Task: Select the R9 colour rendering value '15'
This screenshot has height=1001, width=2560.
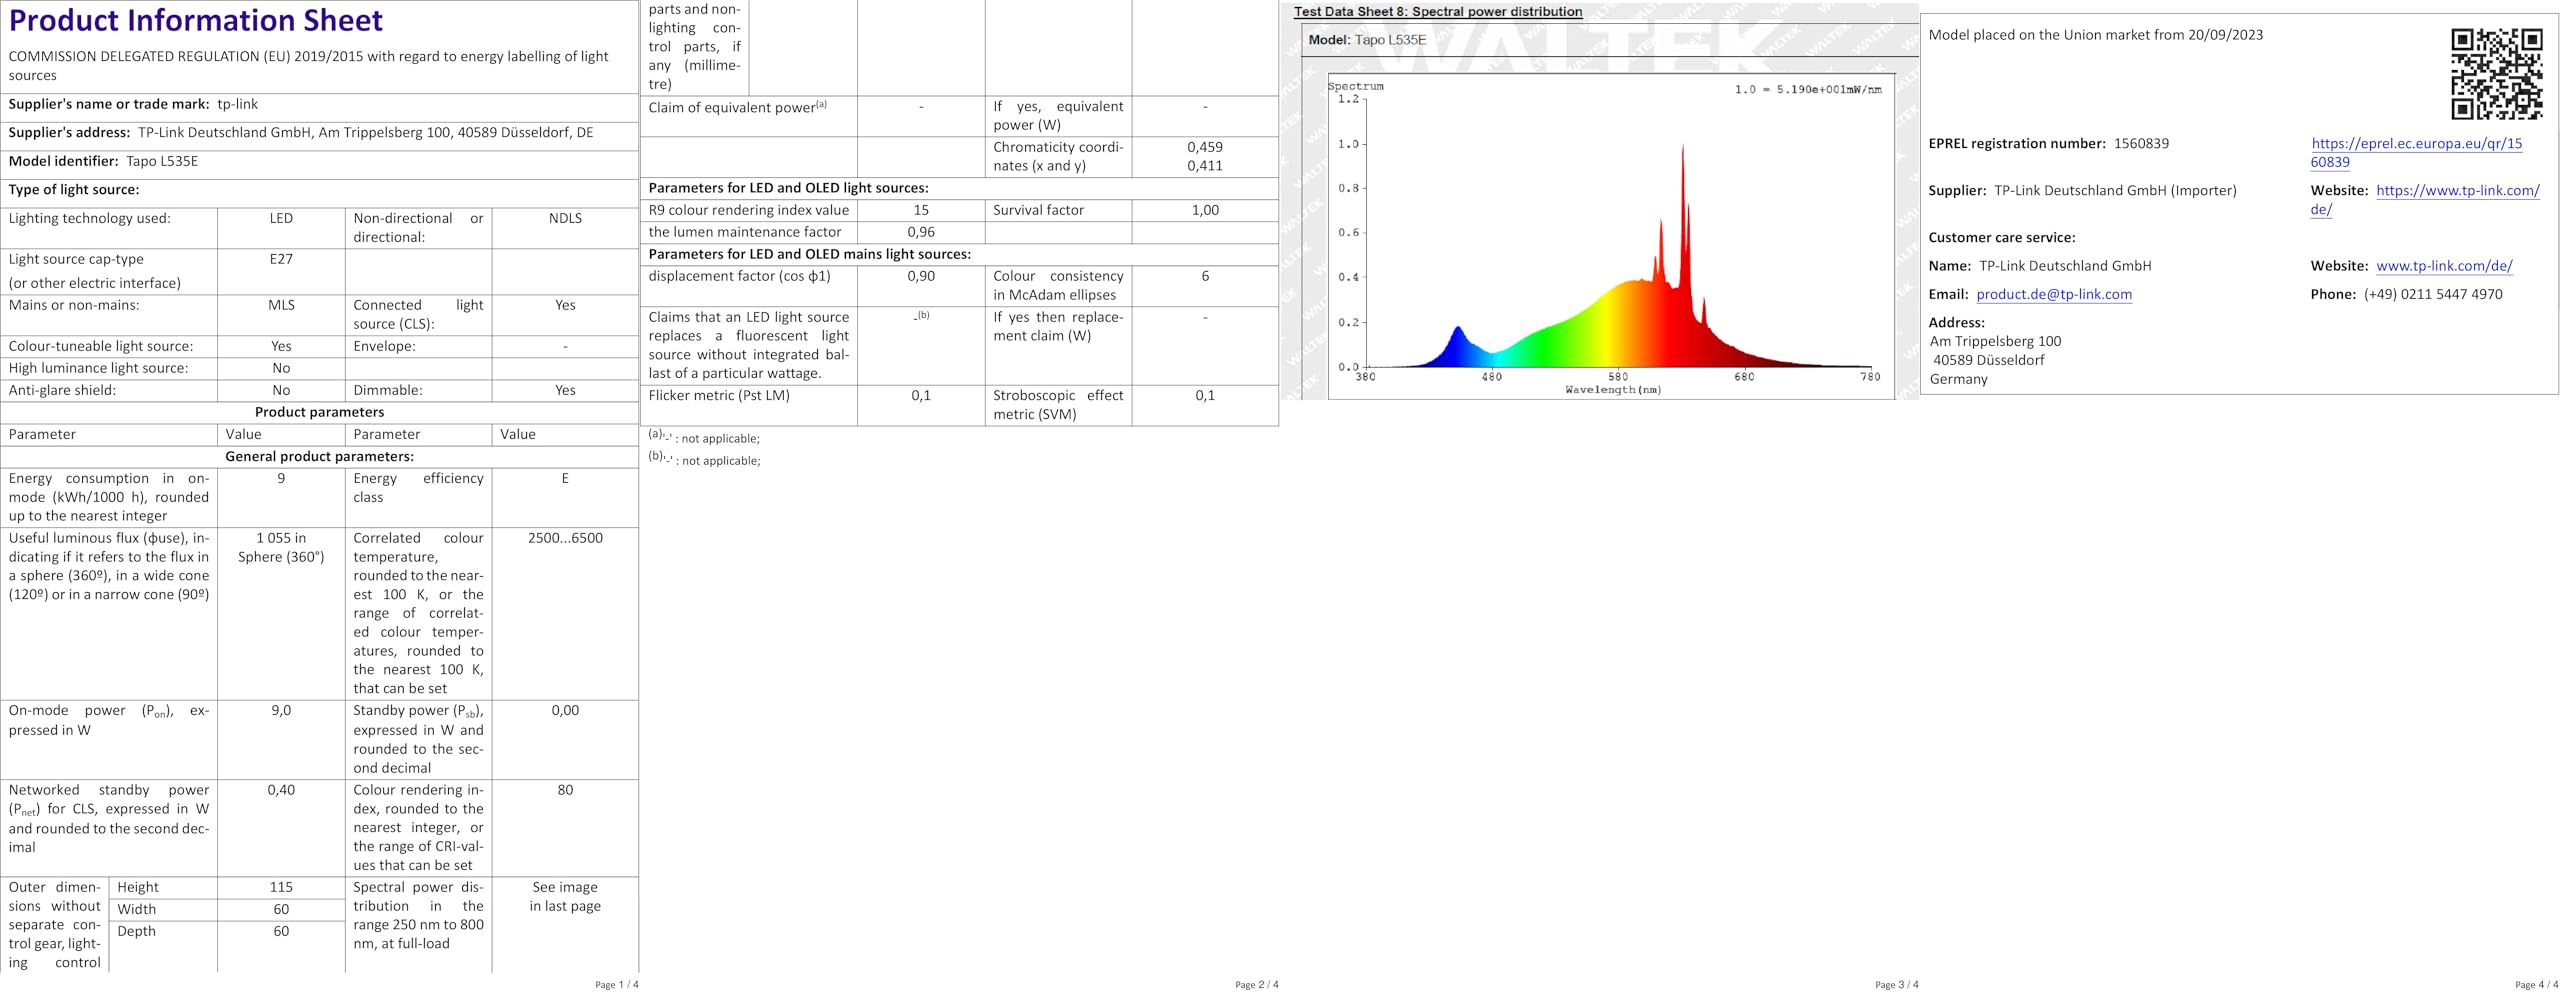Action: [921, 210]
